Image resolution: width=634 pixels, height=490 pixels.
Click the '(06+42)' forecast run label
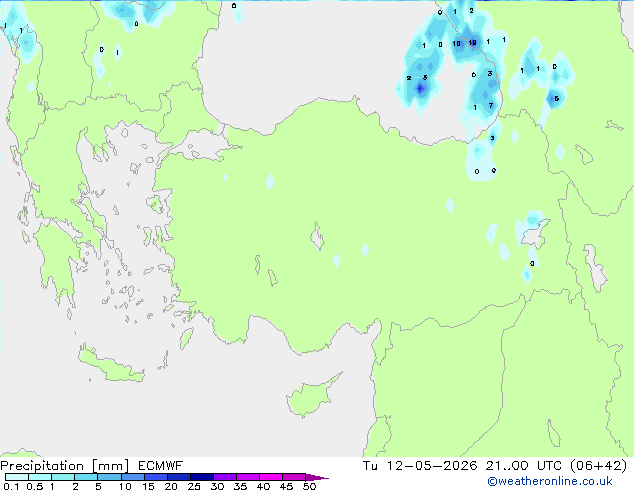[598, 466]
